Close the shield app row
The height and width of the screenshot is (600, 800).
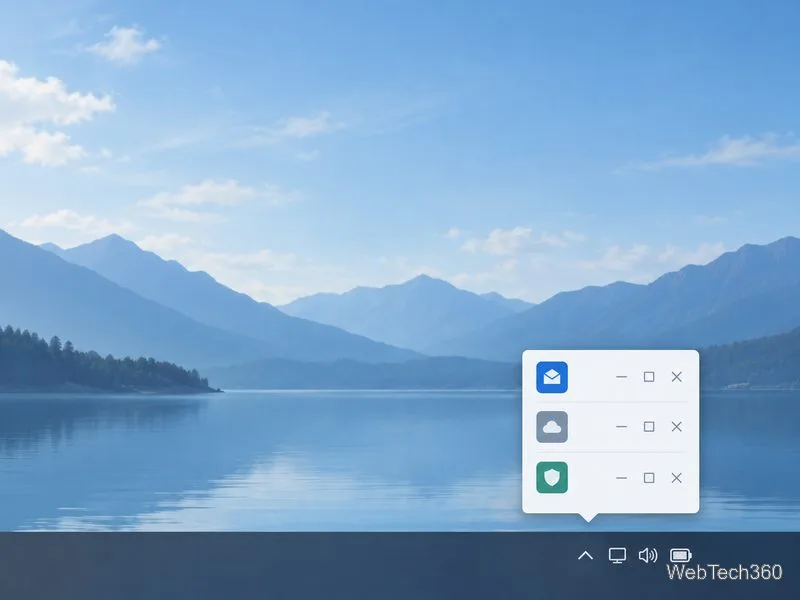point(677,478)
